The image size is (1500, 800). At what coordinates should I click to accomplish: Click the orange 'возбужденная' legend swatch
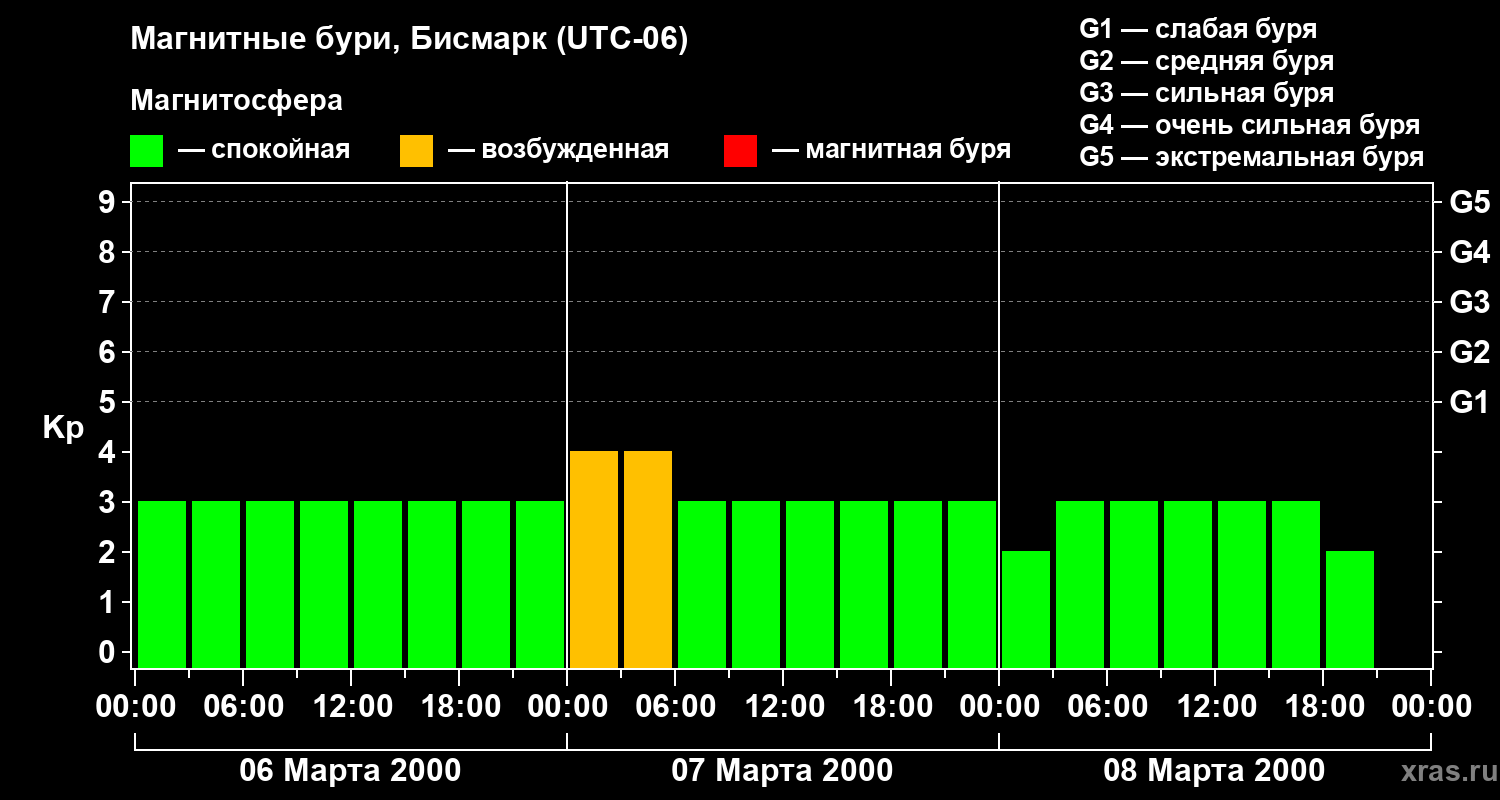(416, 151)
